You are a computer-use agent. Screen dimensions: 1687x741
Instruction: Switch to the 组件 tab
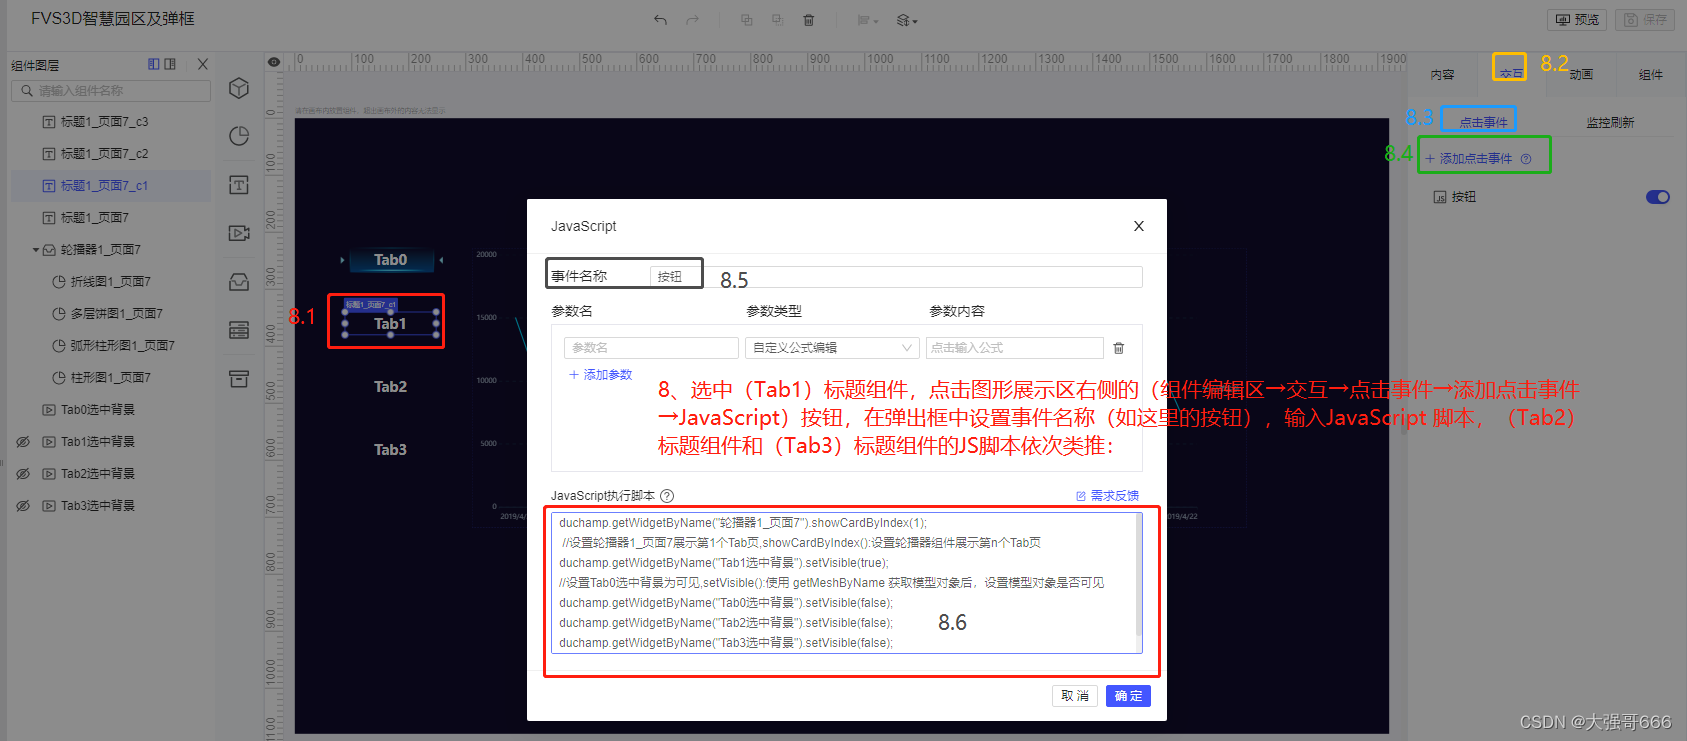1651,75
